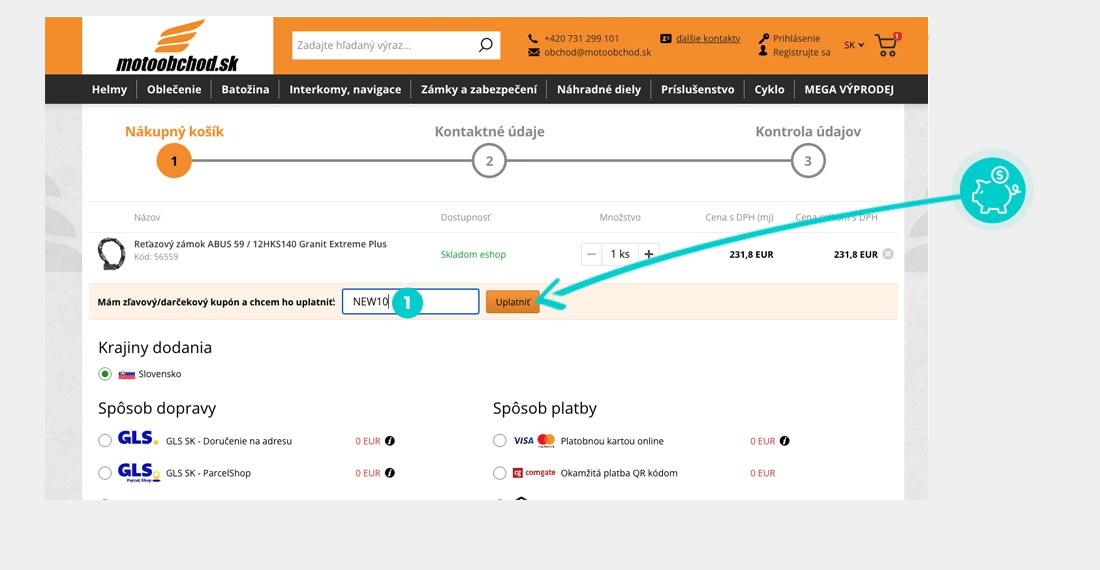Click the envelope email icon
The height and width of the screenshot is (570, 1100).
pyautogui.click(x=534, y=52)
